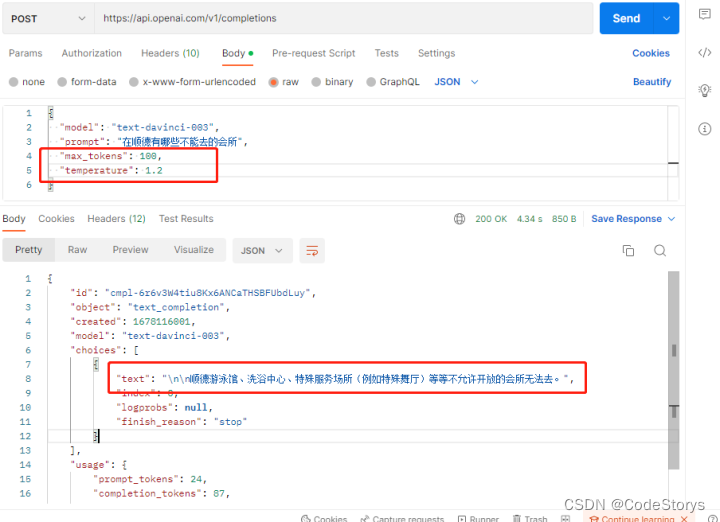Click Beautify to format JSON
720x522 pixels.
click(652, 82)
